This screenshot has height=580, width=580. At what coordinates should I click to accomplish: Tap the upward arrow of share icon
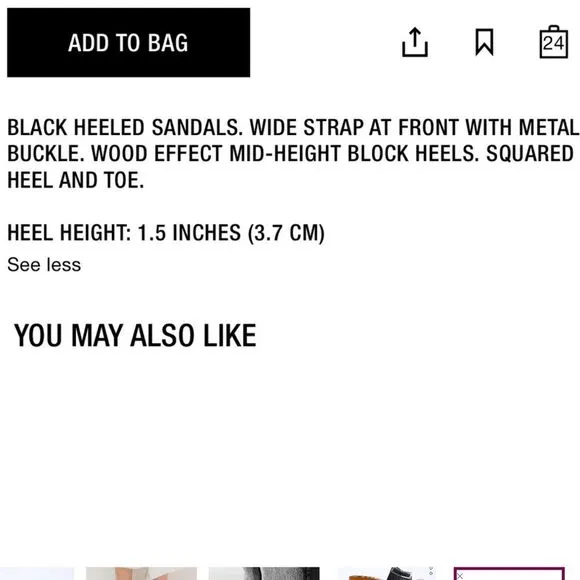point(415,36)
